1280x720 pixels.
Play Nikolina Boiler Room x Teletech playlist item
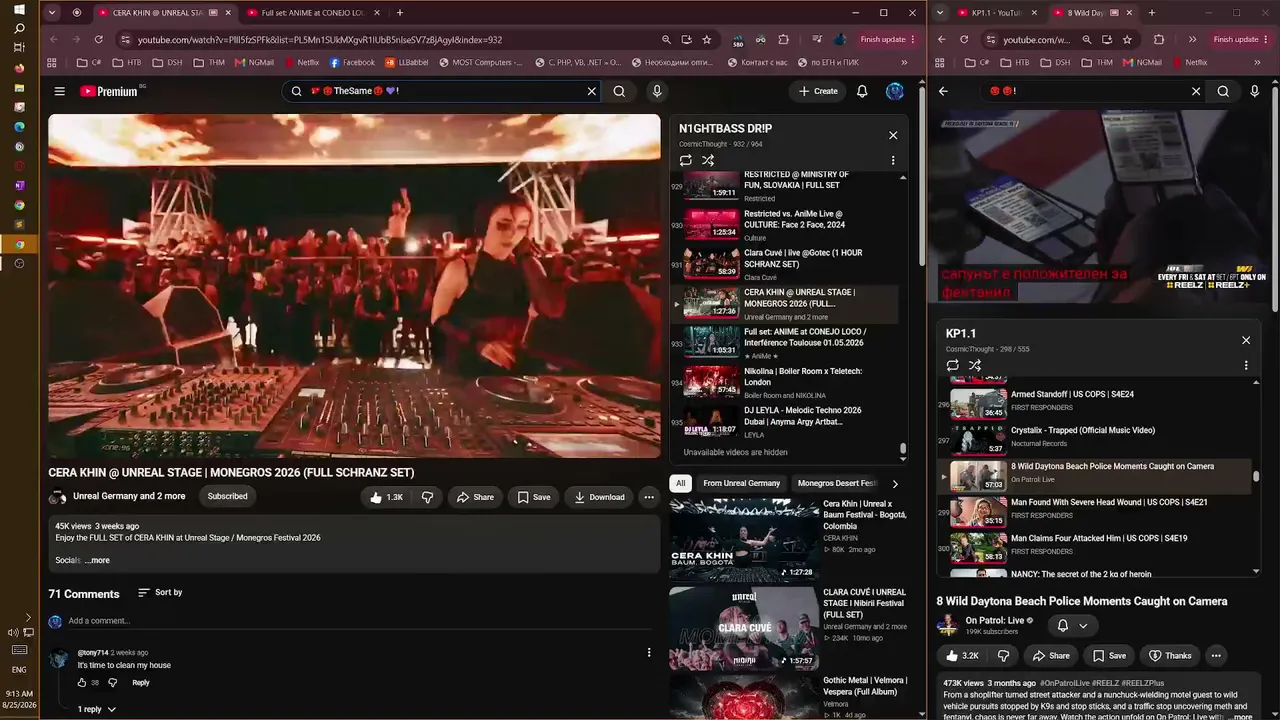click(x=784, y=382)
